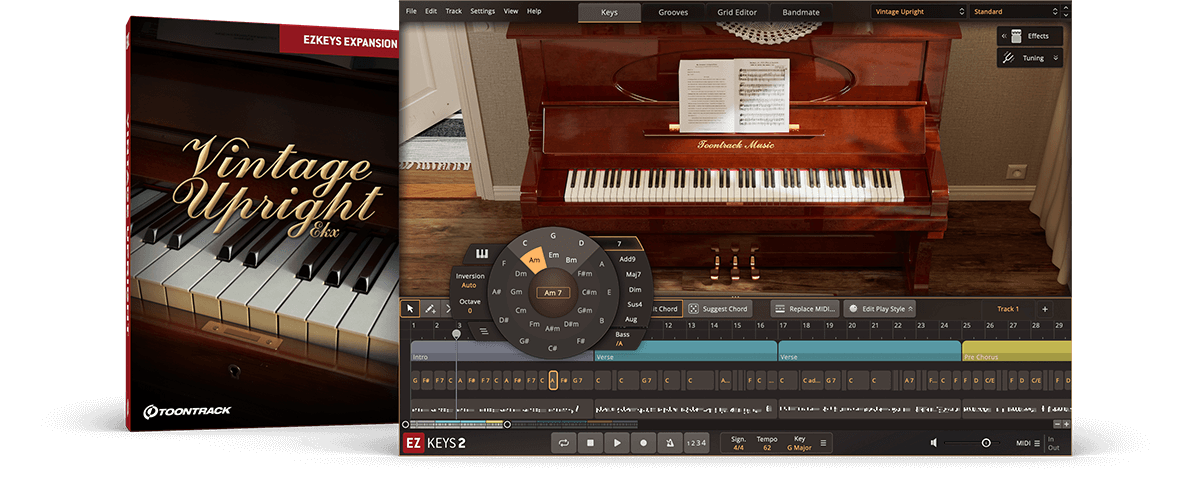The height and width of the screenshot is (488, 1200).
Task: Click the piano keyboard icon on chord wheel
Action: [x=481, y=253]
